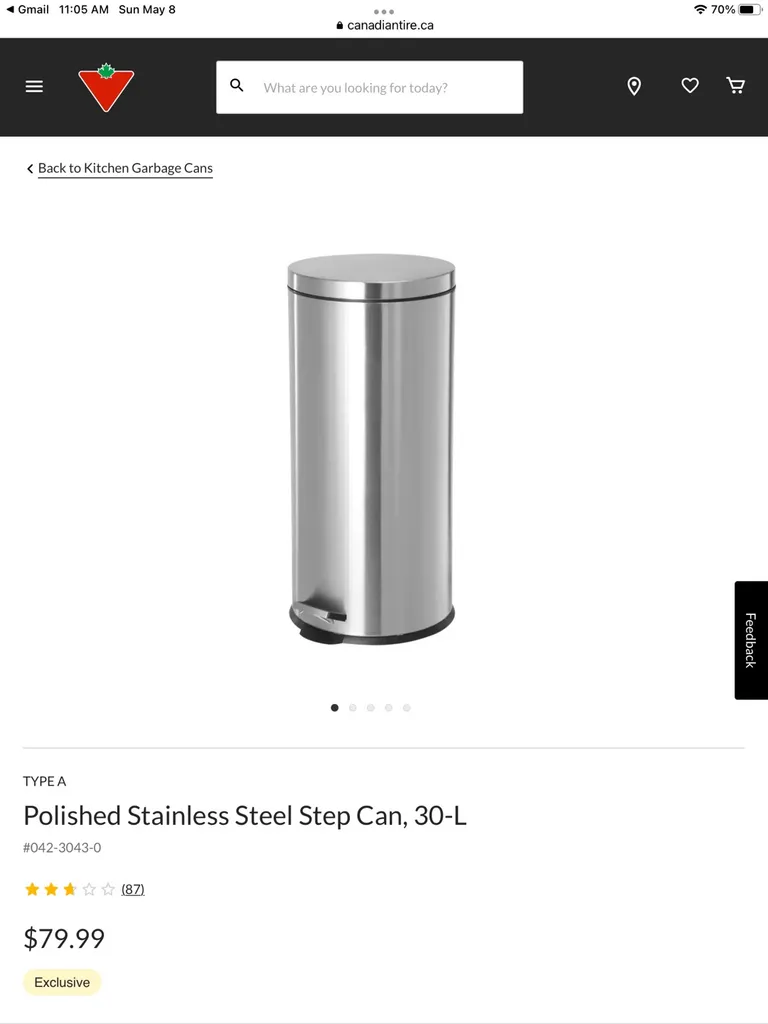Open the store locator pin icon
This screenshot has height=1024, width=768.
click(x=634, y=86)
